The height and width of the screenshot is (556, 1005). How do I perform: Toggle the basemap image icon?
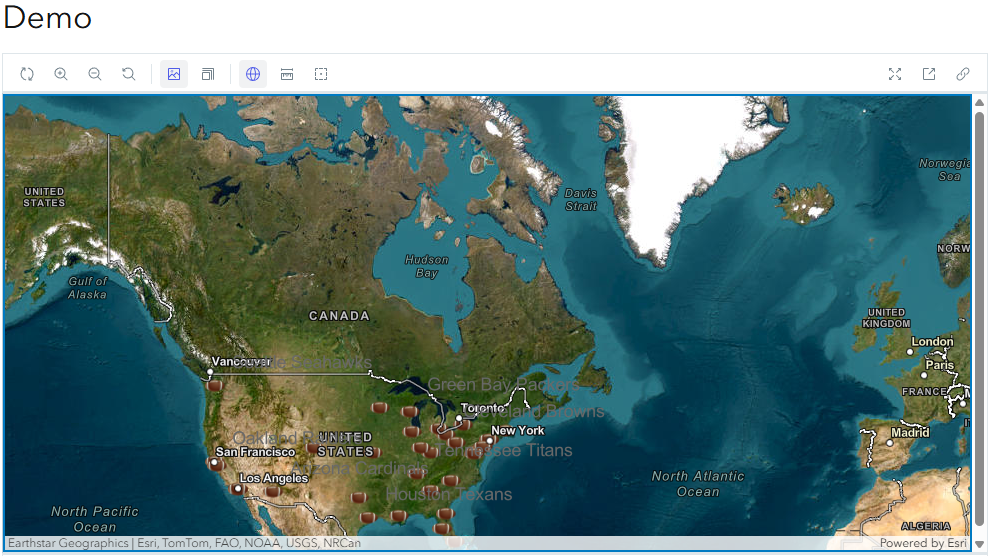click(174, 74)
